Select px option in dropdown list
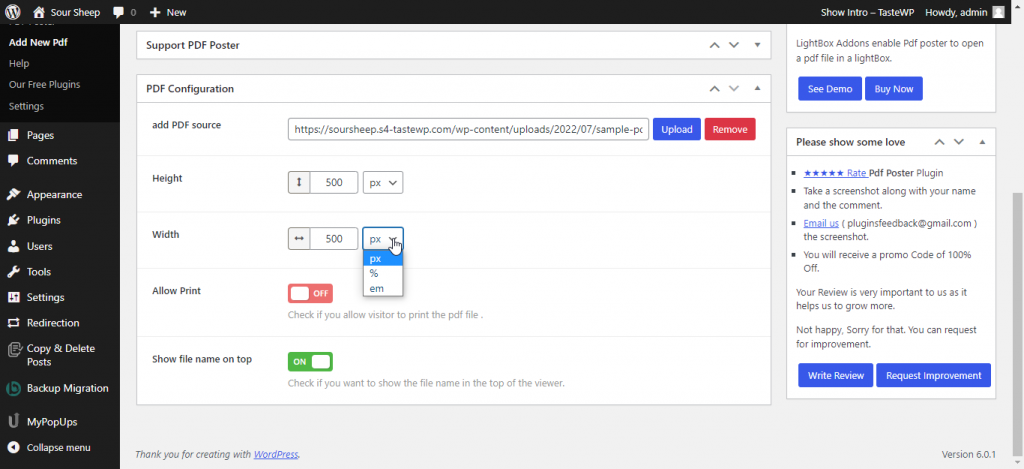Viewport: 1024px width, 469px height. point(383,259)
